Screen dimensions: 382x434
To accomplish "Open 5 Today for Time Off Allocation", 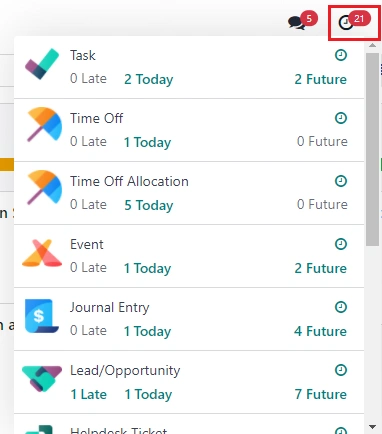I will 149,205.
